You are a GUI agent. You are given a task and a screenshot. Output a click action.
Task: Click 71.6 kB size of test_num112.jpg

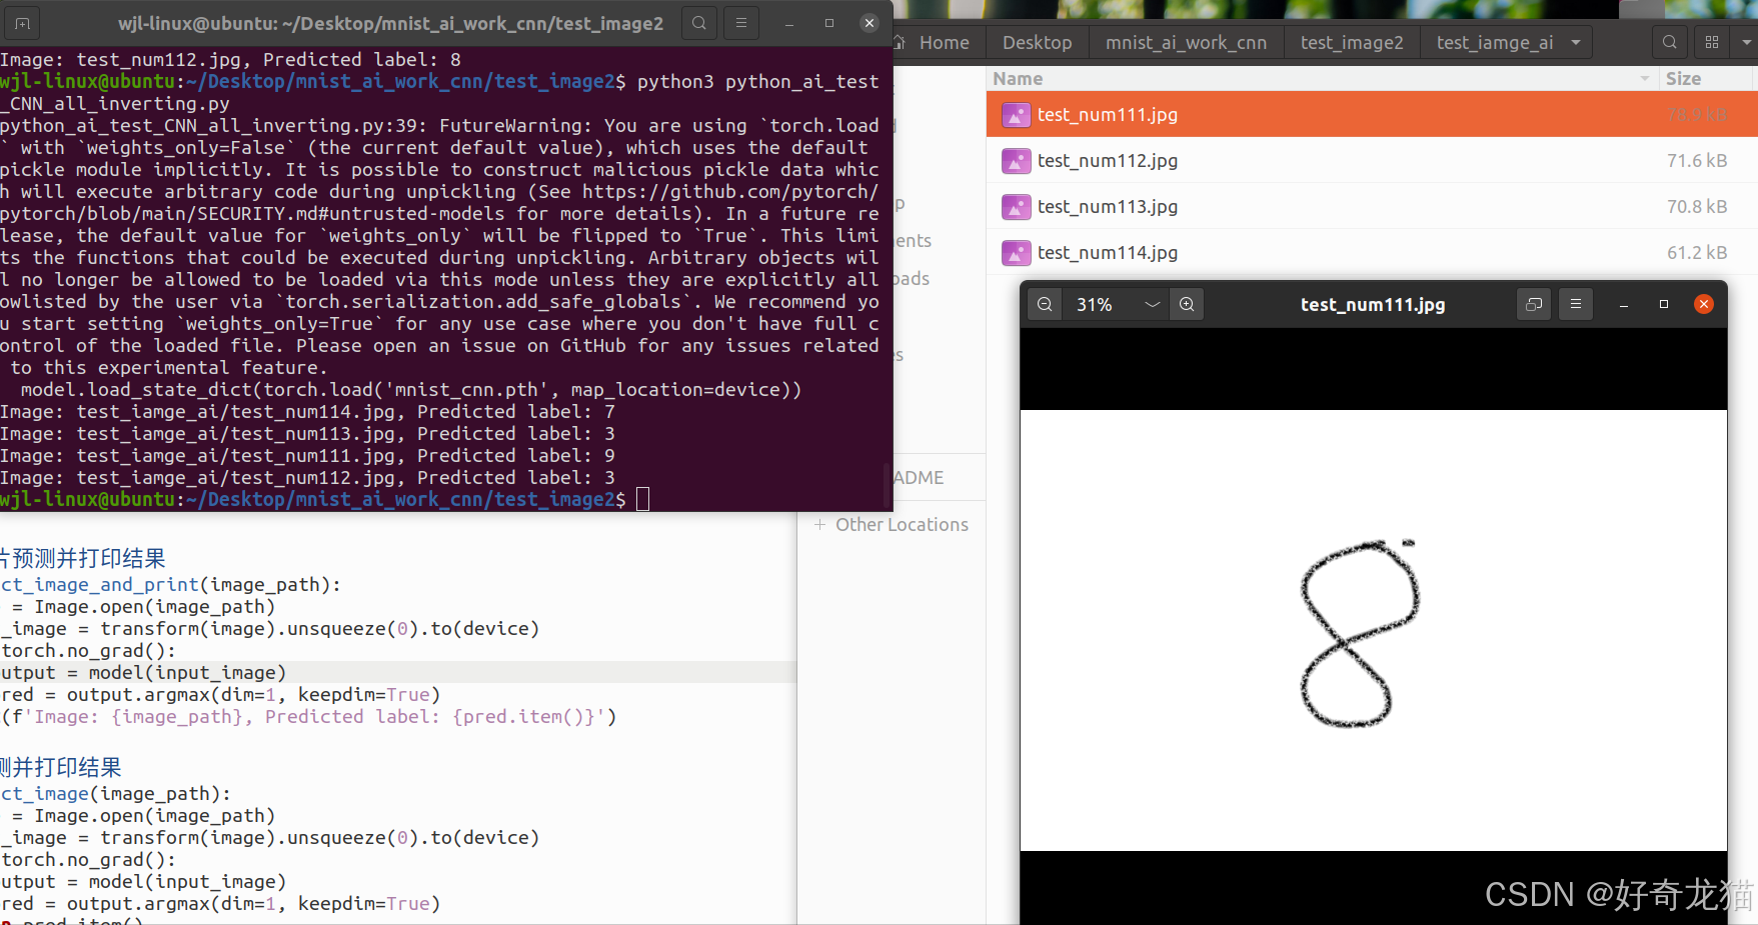click(1696, 160)
